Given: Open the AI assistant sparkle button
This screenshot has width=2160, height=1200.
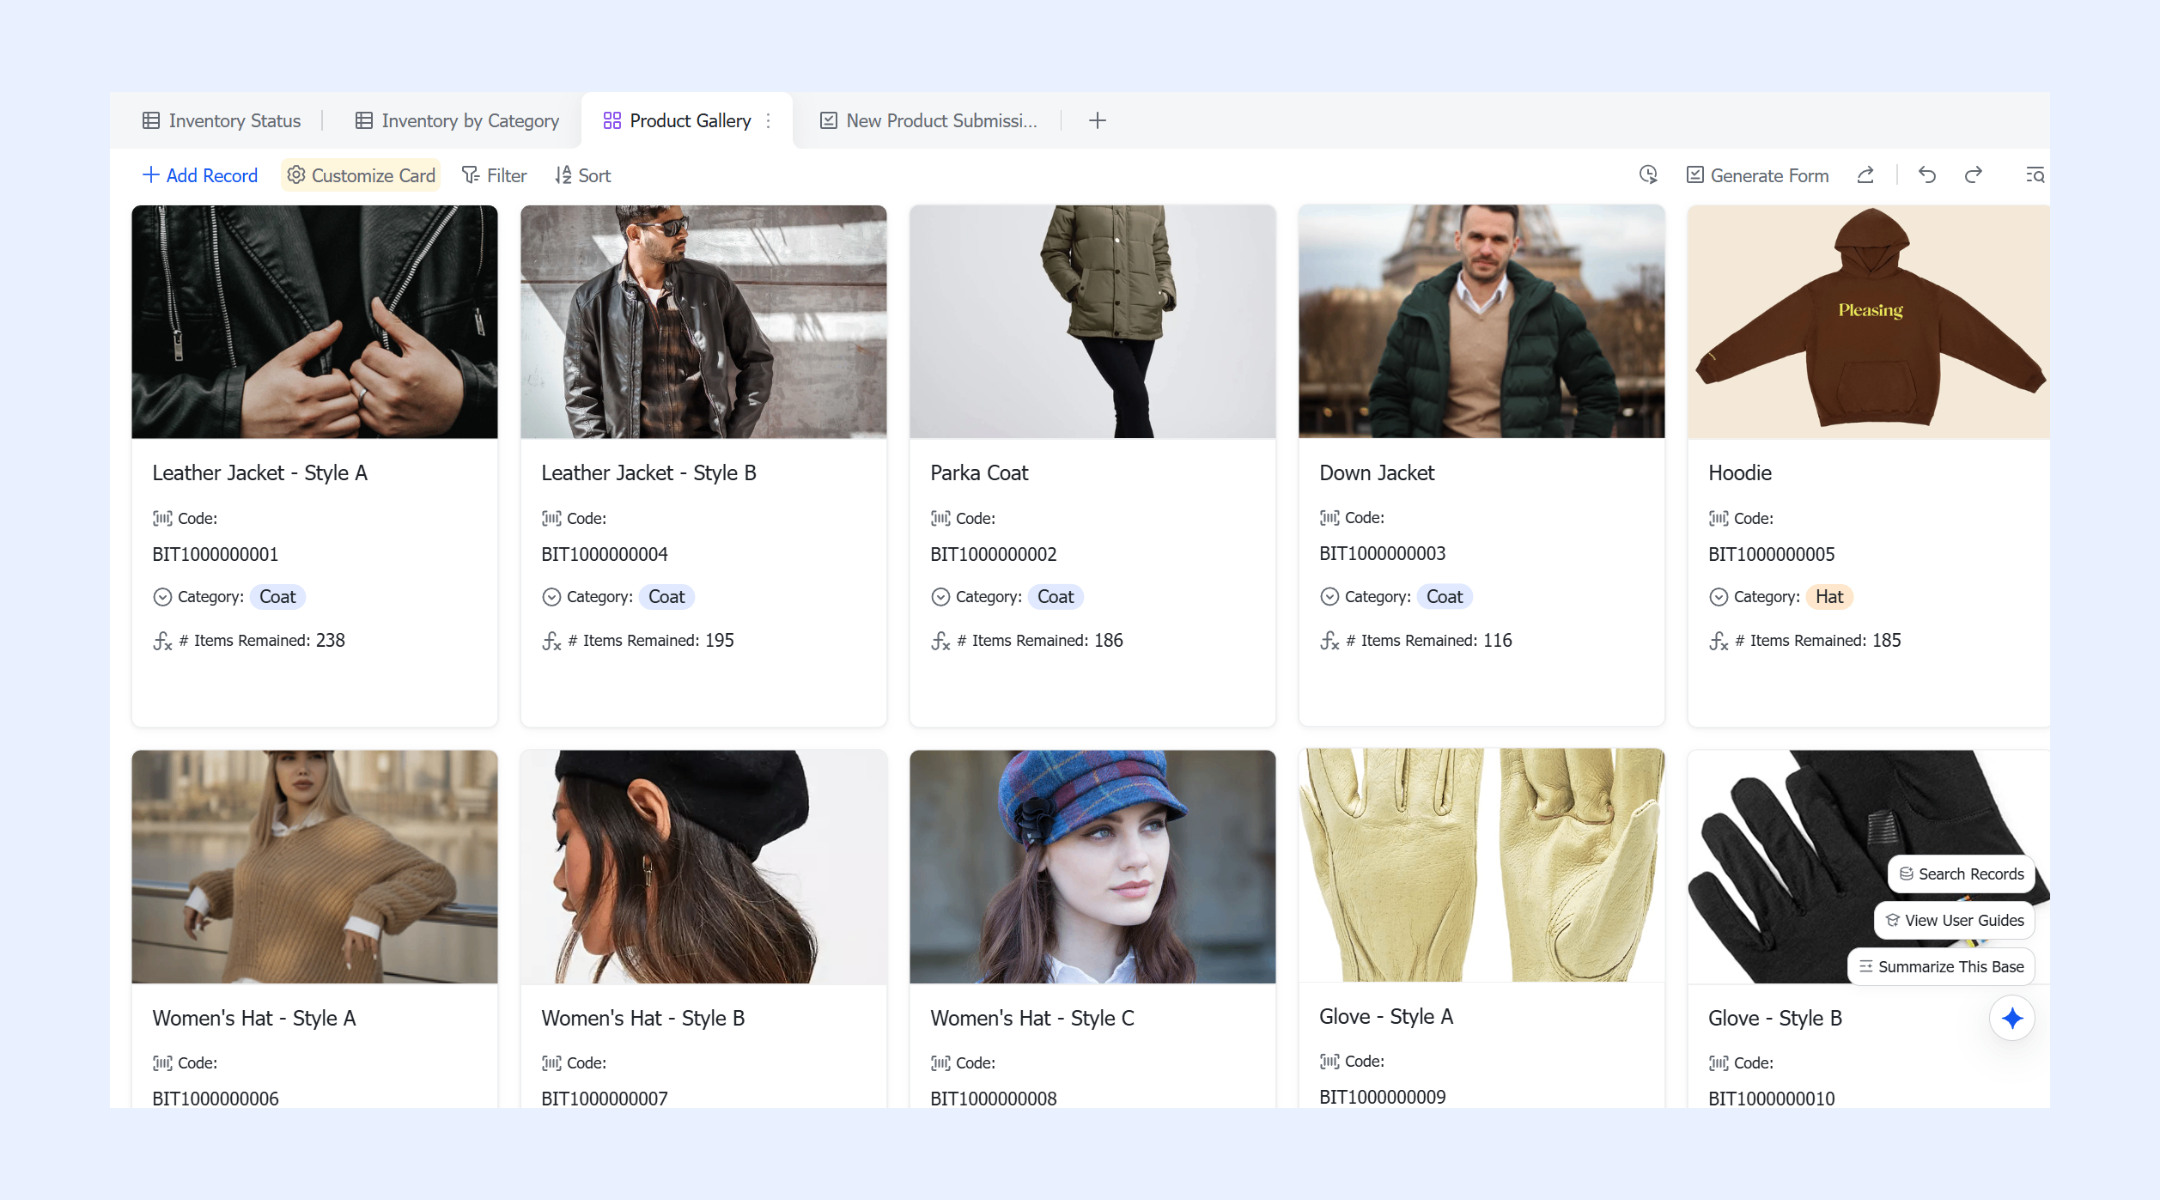Looking at the screenshot, I should (2012, 1018).
